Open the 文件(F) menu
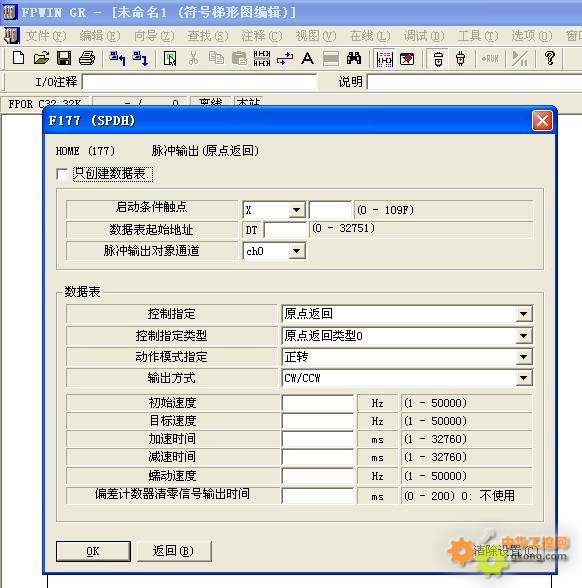582x588 pixels. pos(46,36)
